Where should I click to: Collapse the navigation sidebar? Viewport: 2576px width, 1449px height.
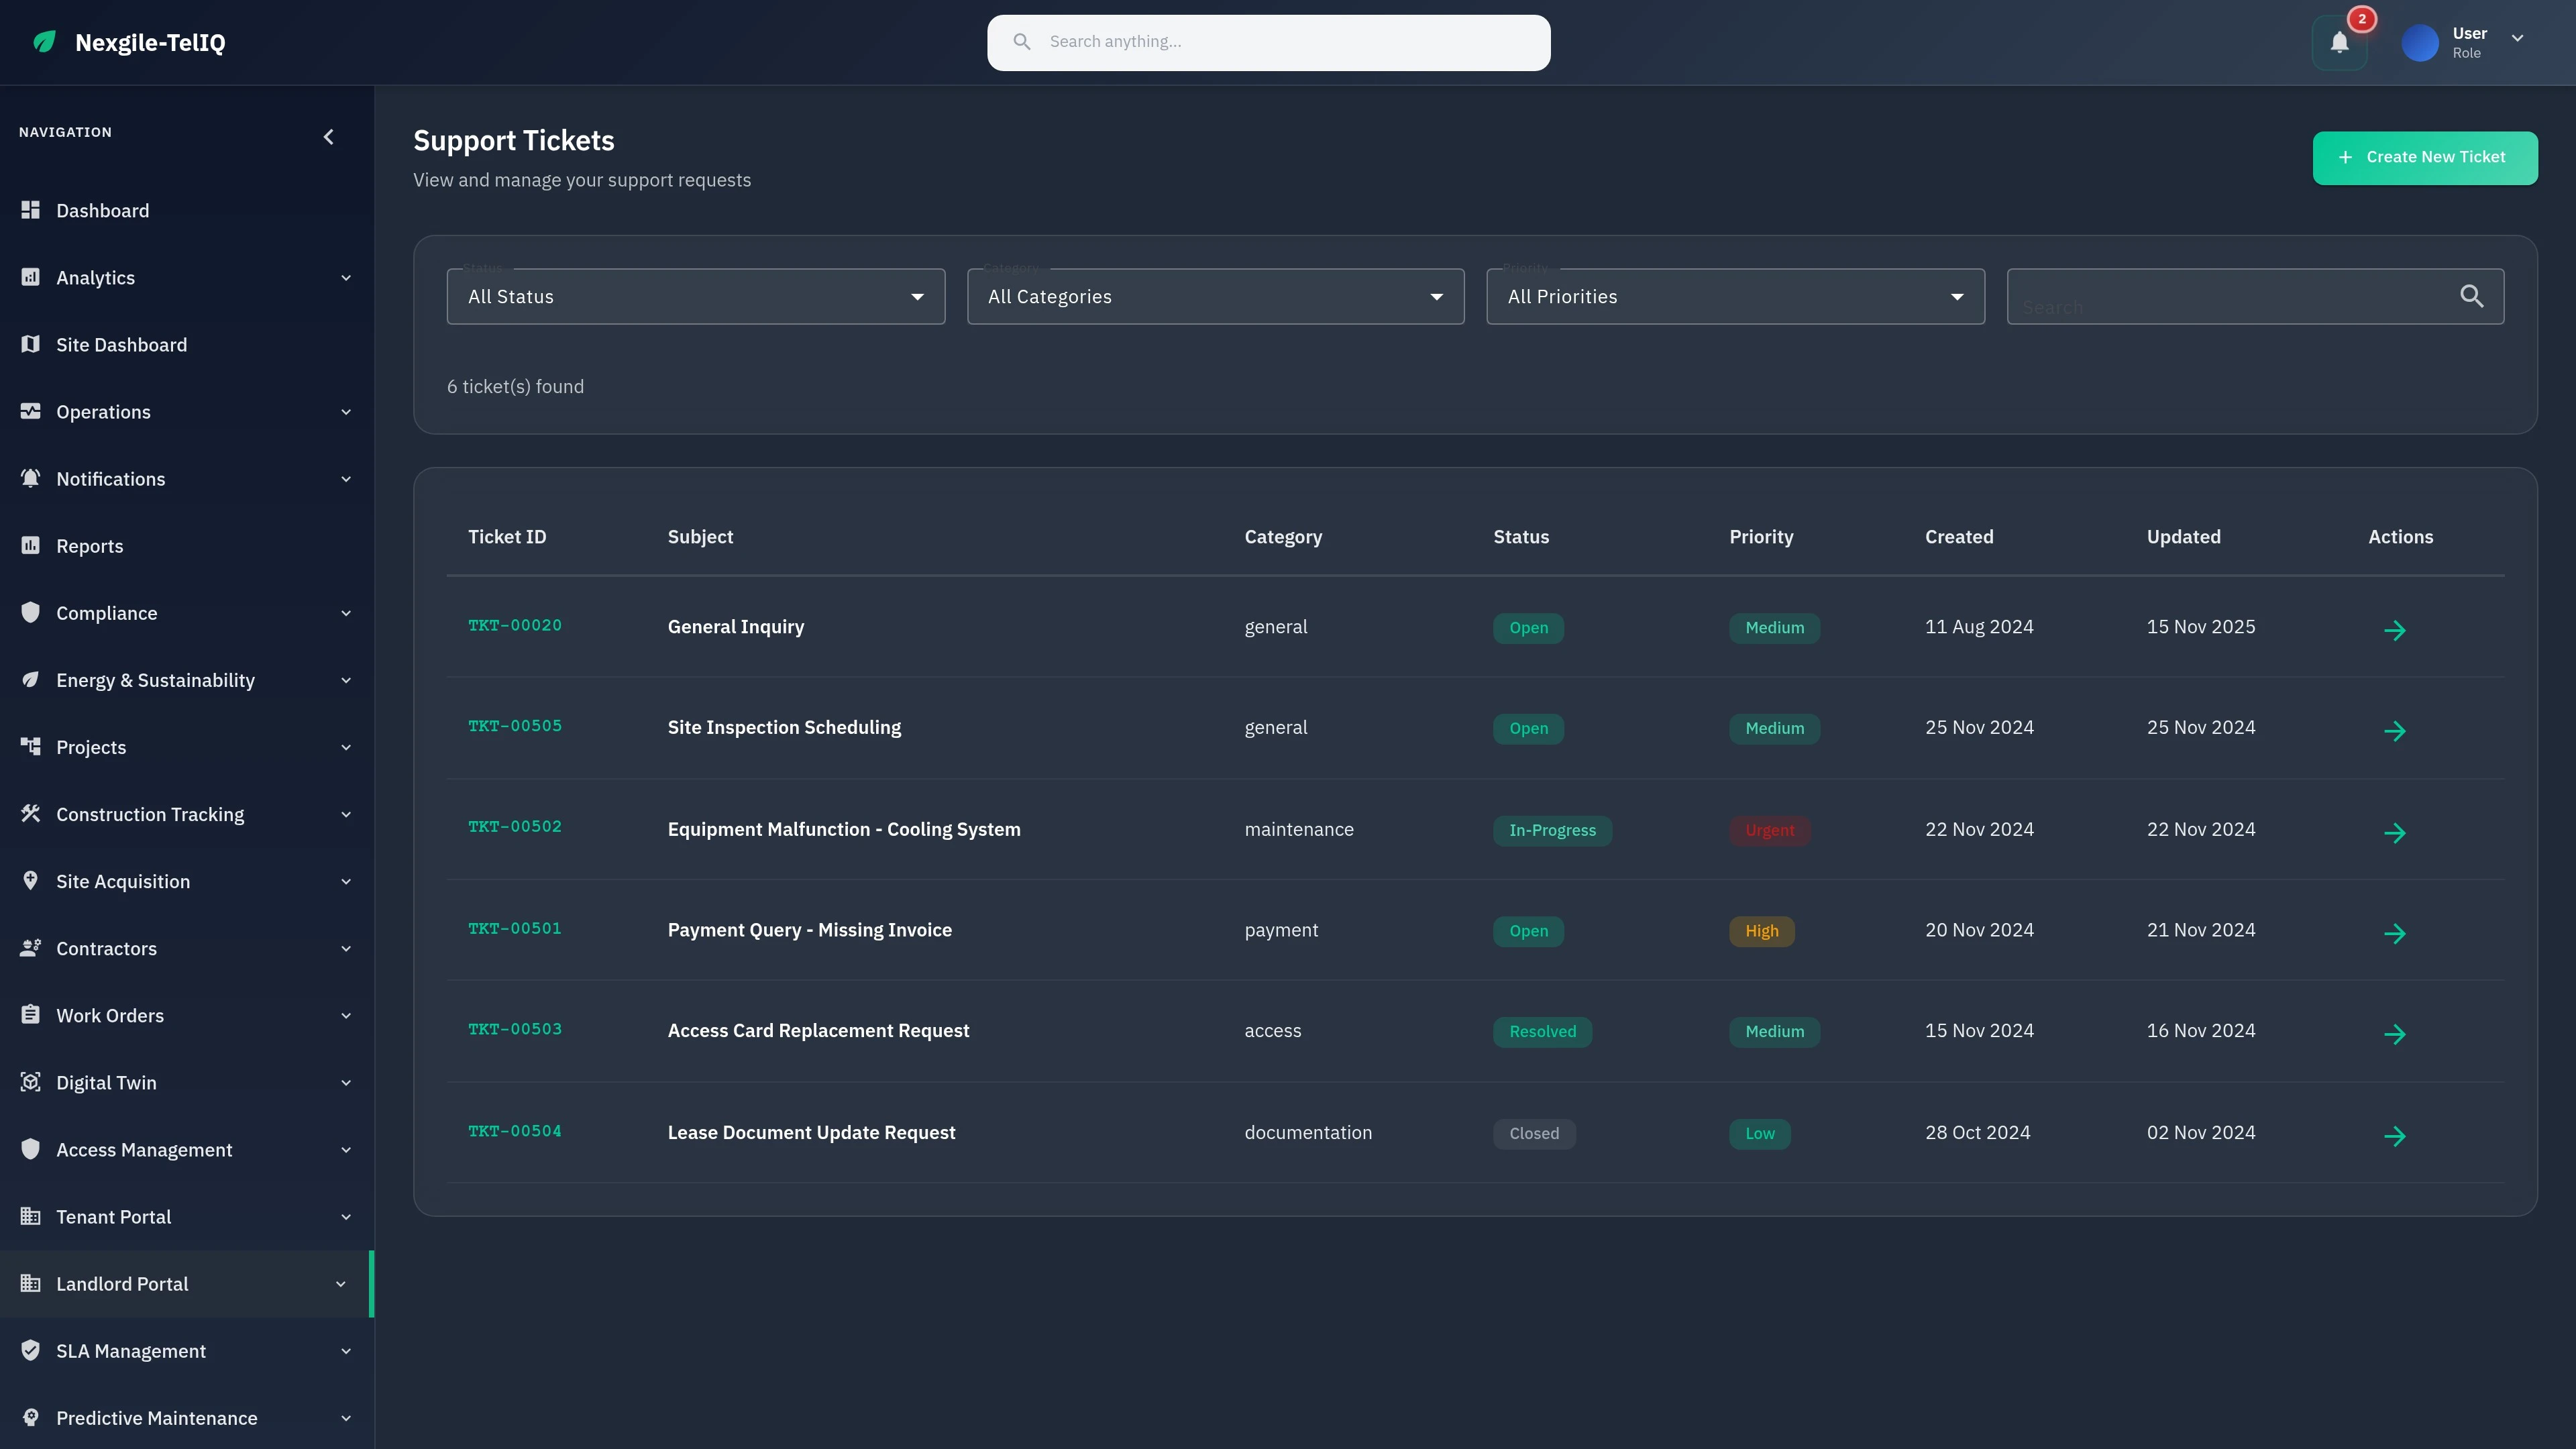pos(328,137)
